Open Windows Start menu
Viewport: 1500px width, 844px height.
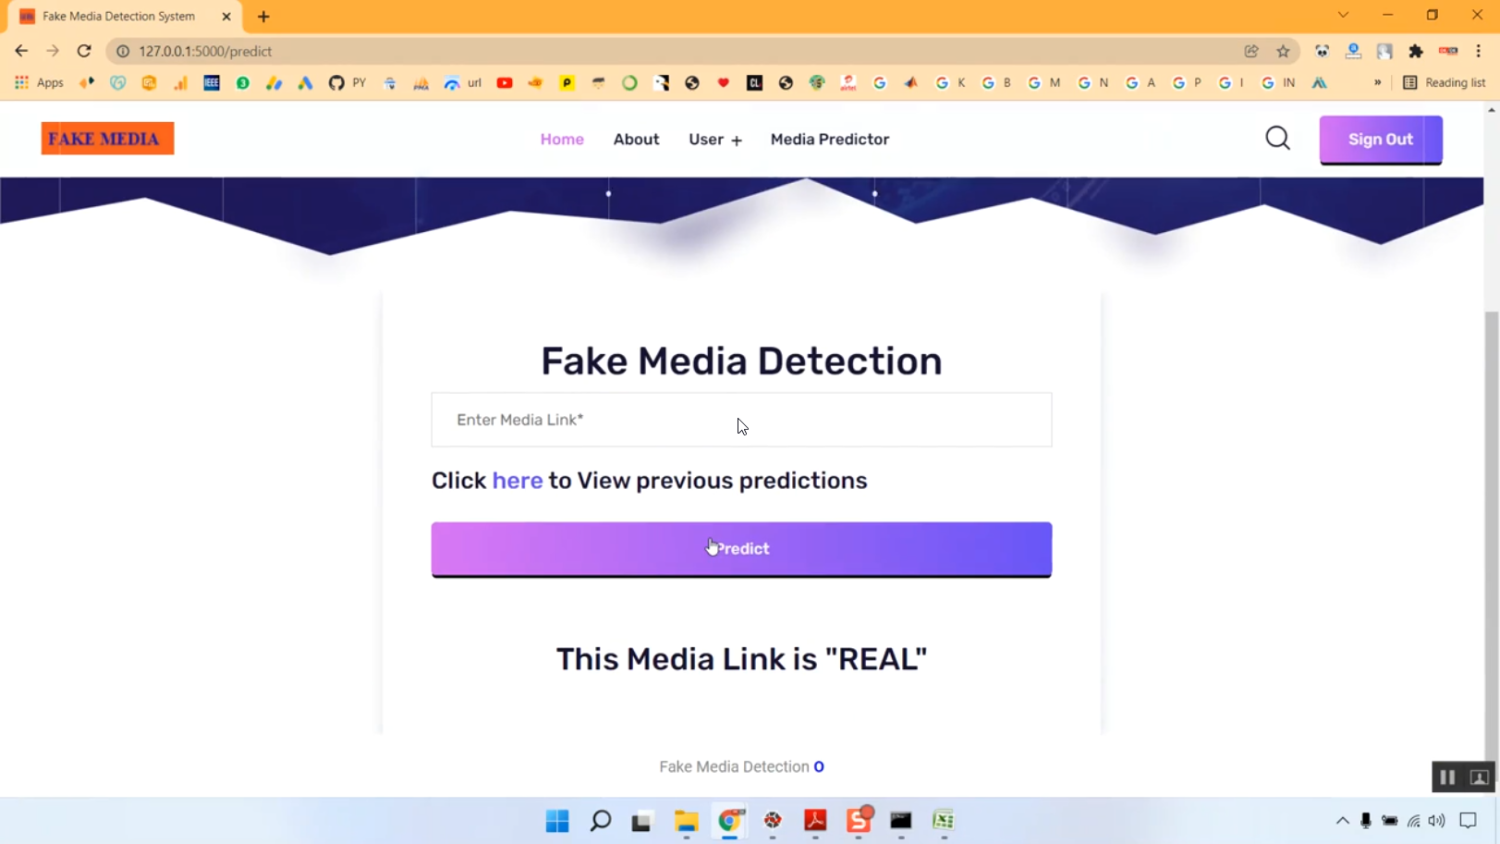point(557,821)
